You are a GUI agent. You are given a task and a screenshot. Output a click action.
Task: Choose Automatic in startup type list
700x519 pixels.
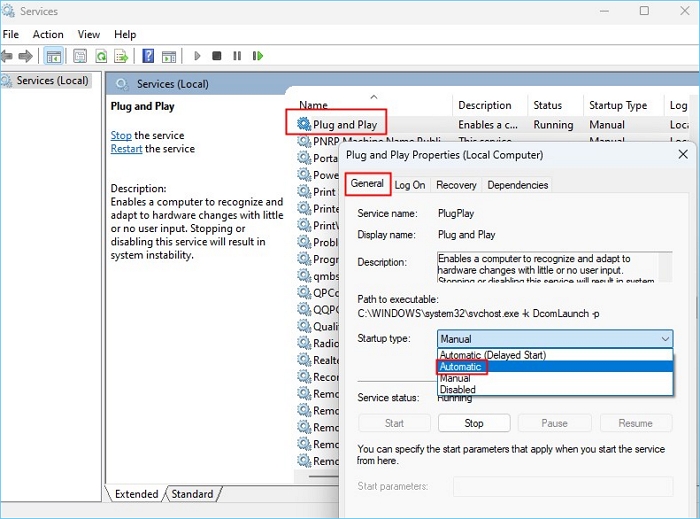[462, 367]
